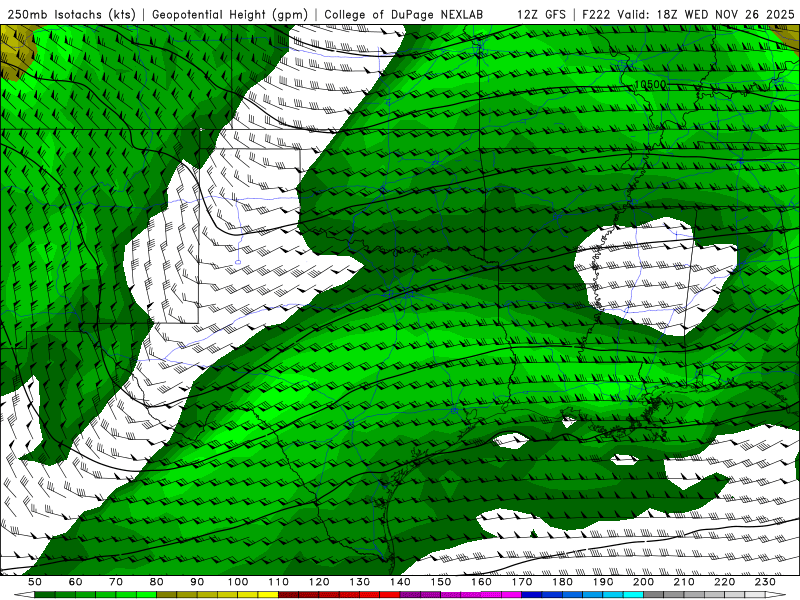Click the "70" color bar label

tap(116, 582)
